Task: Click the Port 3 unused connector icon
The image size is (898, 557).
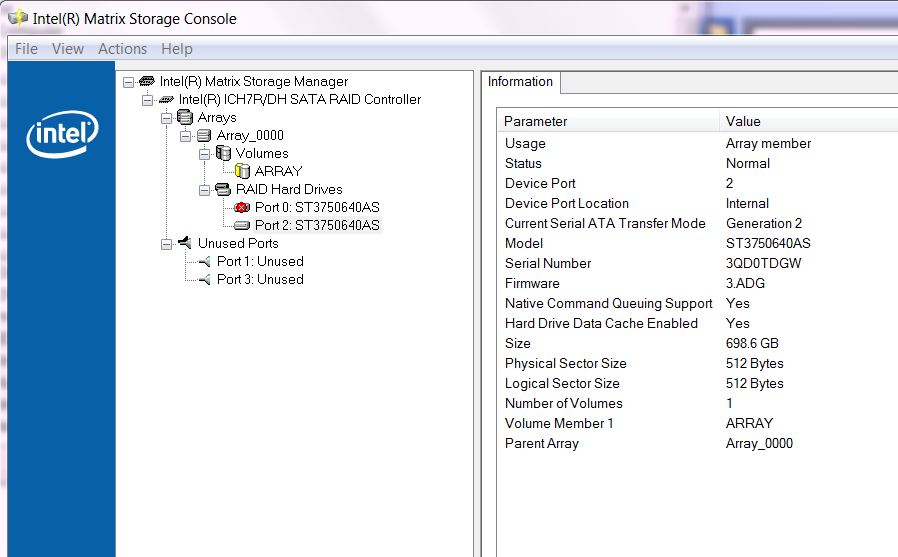Action: point(204,280)
